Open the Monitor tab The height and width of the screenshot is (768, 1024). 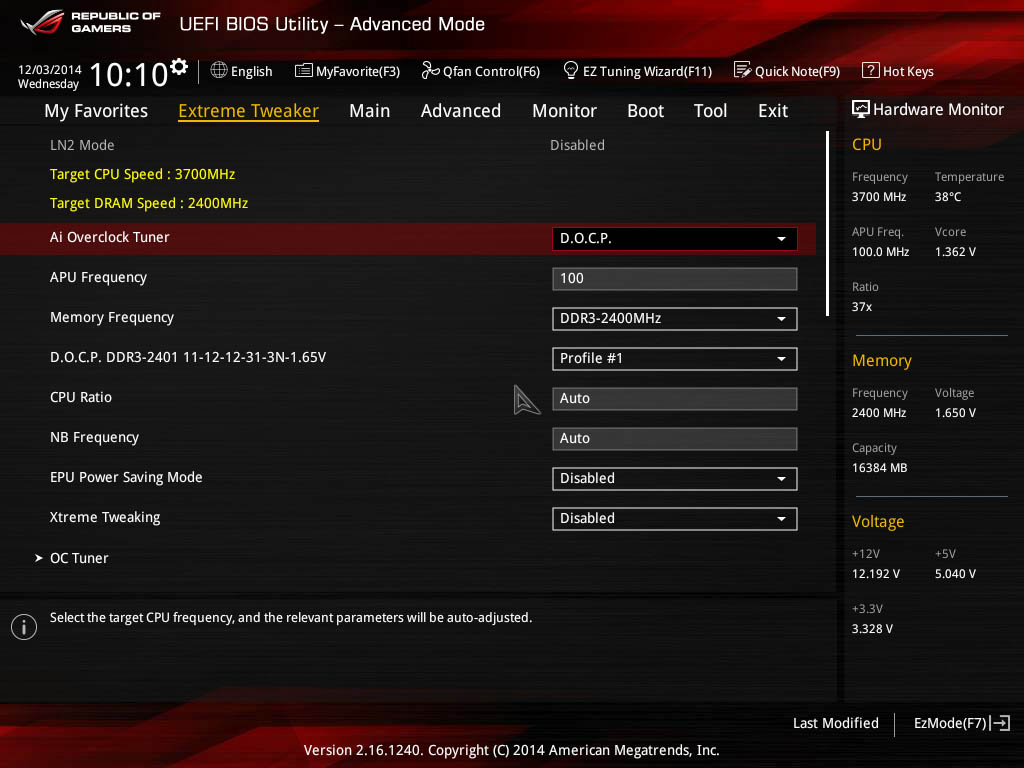coord(564,111)
